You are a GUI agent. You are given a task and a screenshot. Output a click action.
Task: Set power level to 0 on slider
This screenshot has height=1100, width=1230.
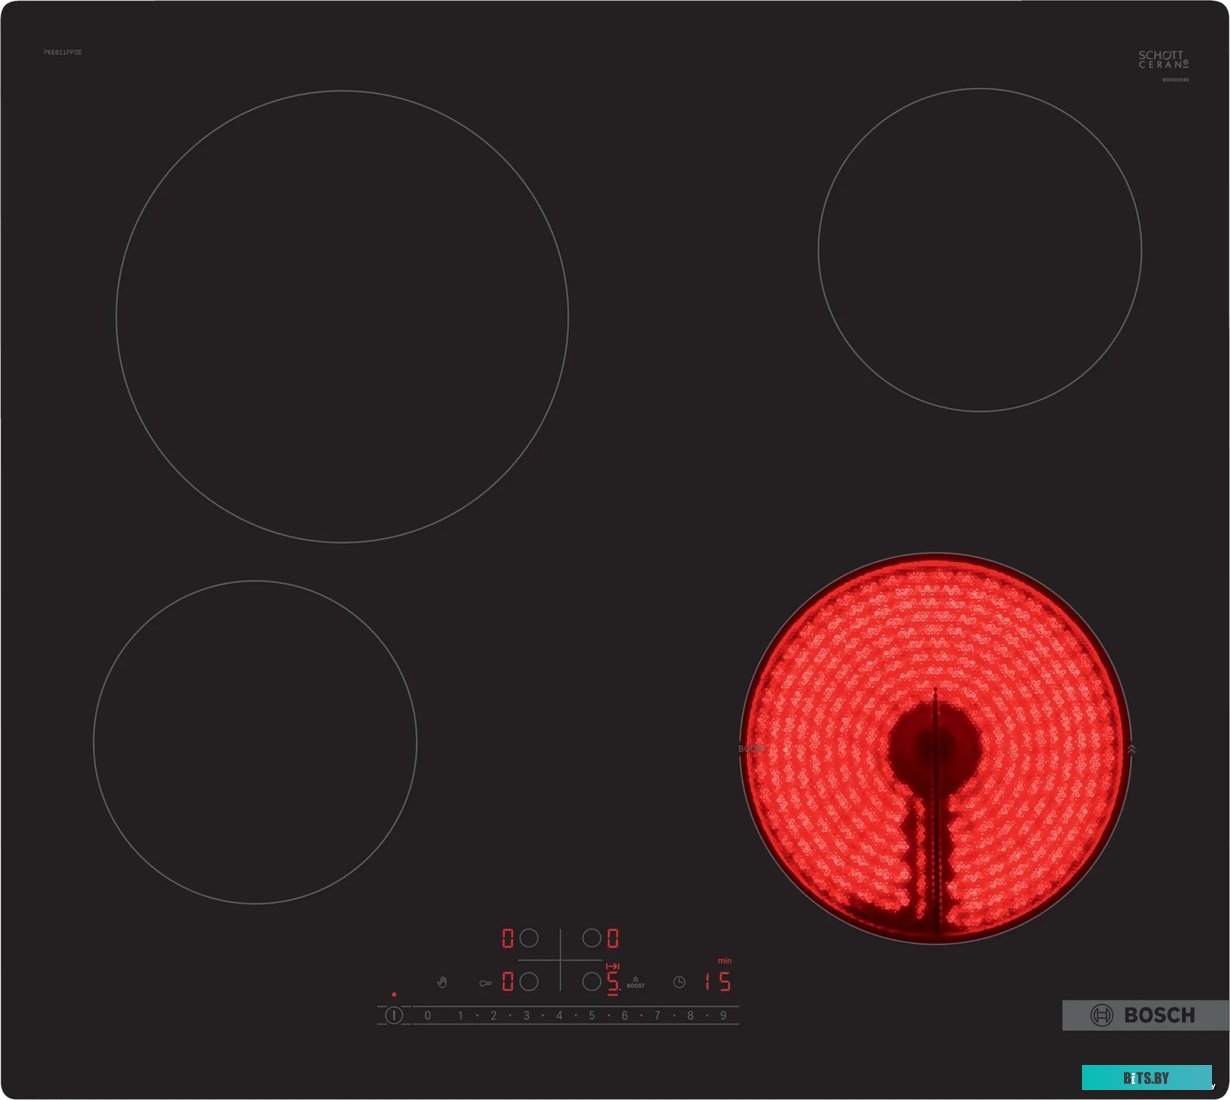tap(428, 1016)
